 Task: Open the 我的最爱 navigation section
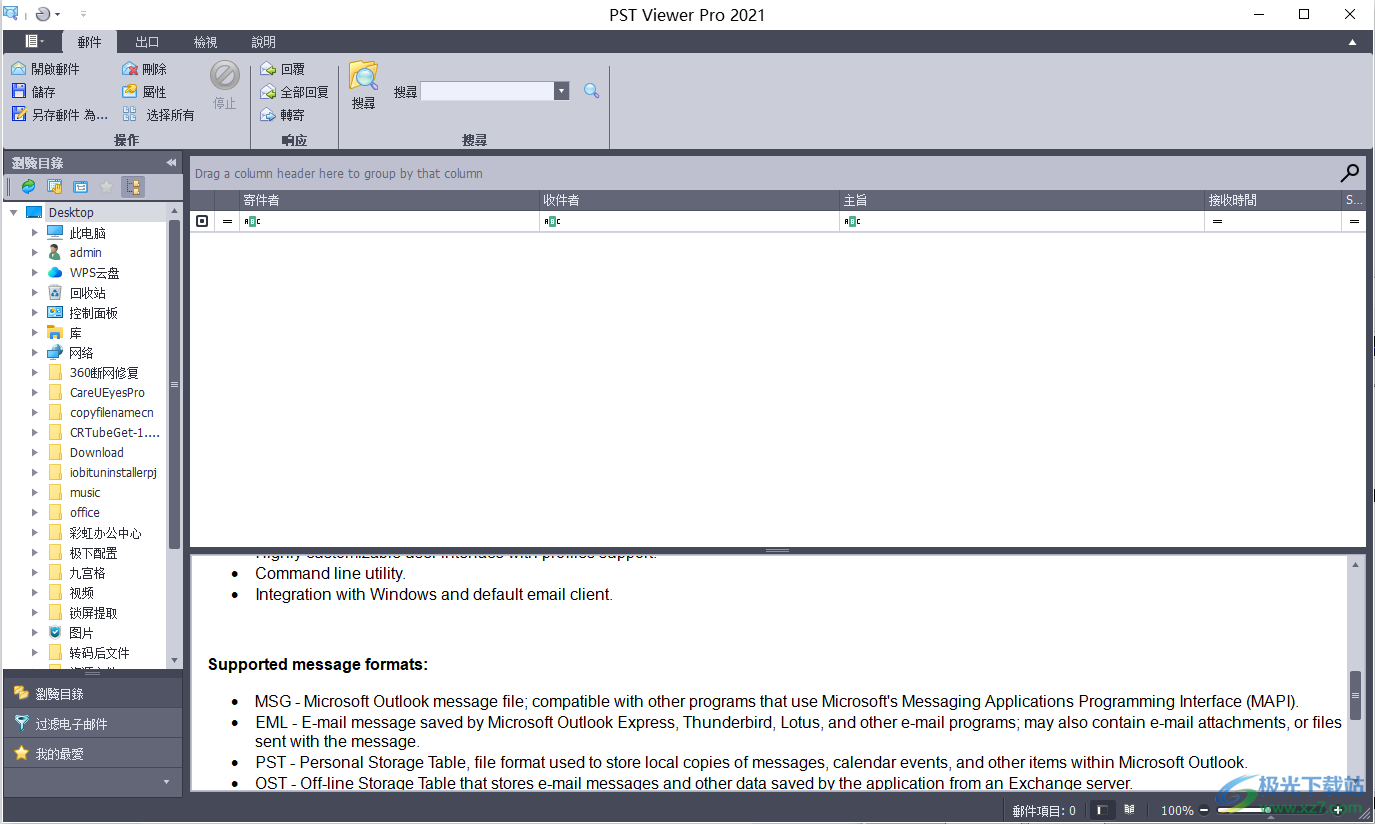click(x=93, y=753)
